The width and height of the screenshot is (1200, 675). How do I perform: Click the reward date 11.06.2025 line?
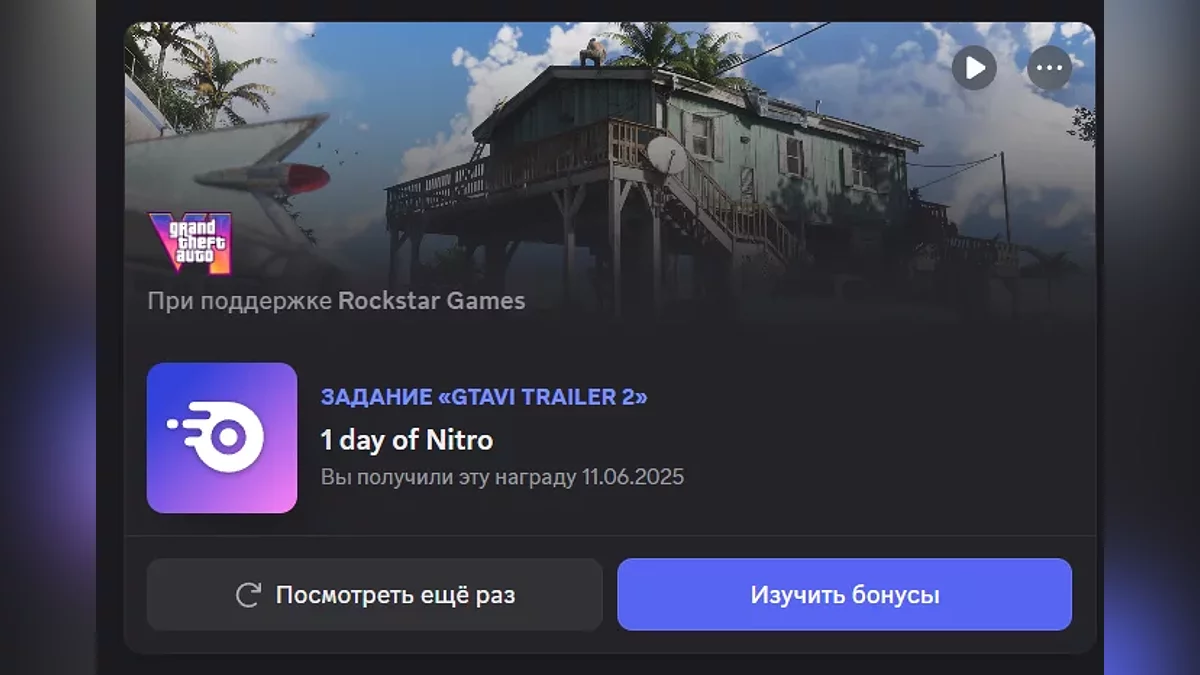coord(502,477)
